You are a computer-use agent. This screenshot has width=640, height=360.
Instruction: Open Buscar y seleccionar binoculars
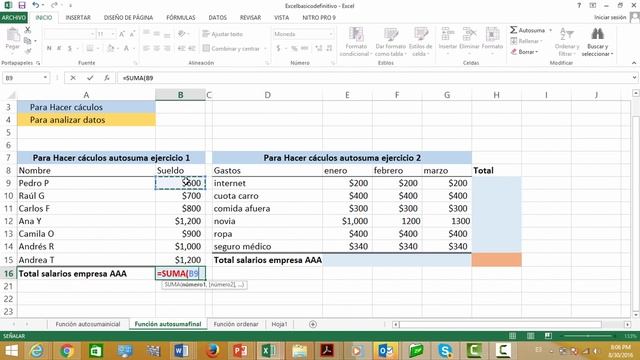pos(597,42)
